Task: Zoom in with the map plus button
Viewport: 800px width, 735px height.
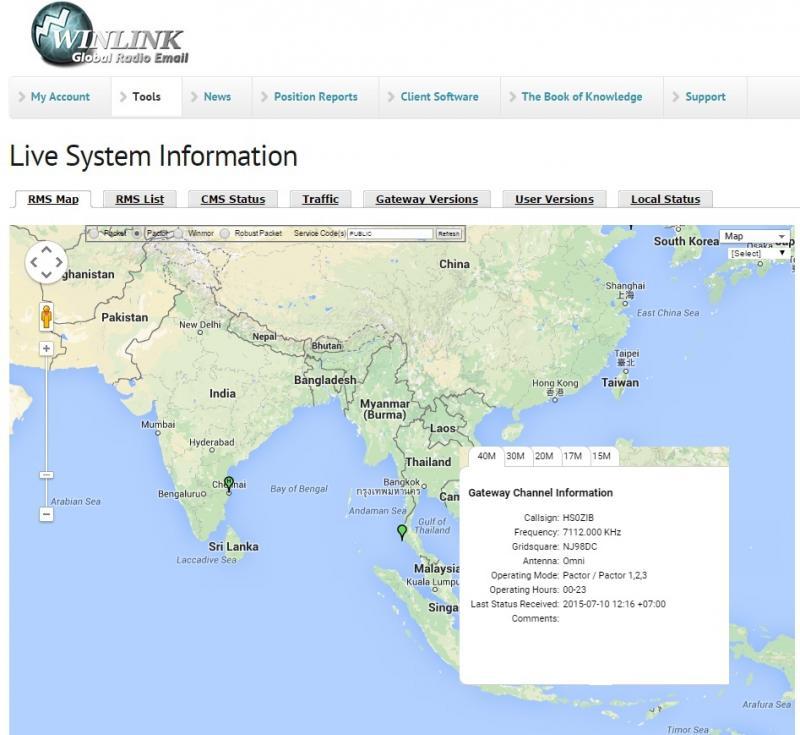Action: [x=46, y=348]
